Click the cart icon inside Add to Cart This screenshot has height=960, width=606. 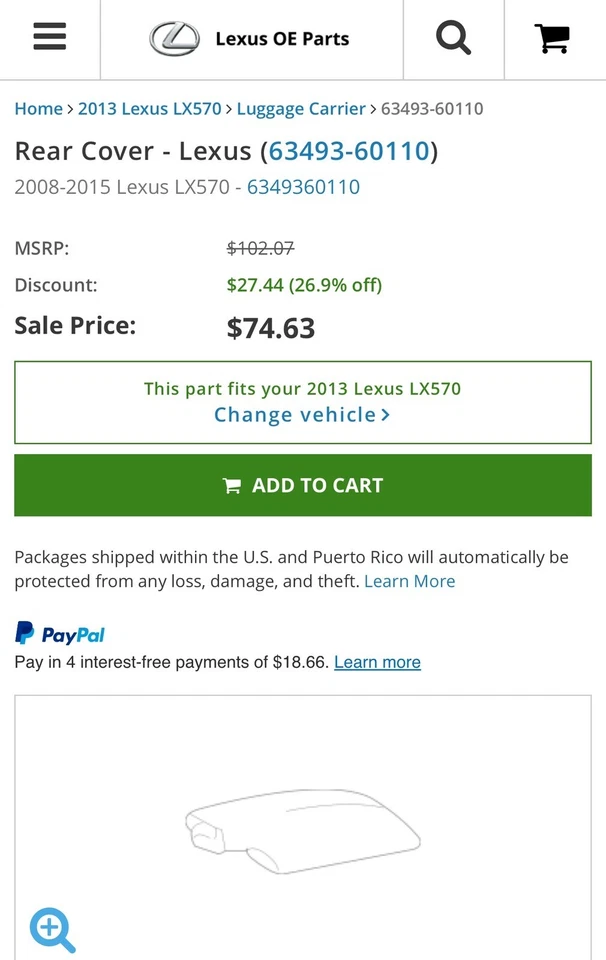click(x=231, y=485)
